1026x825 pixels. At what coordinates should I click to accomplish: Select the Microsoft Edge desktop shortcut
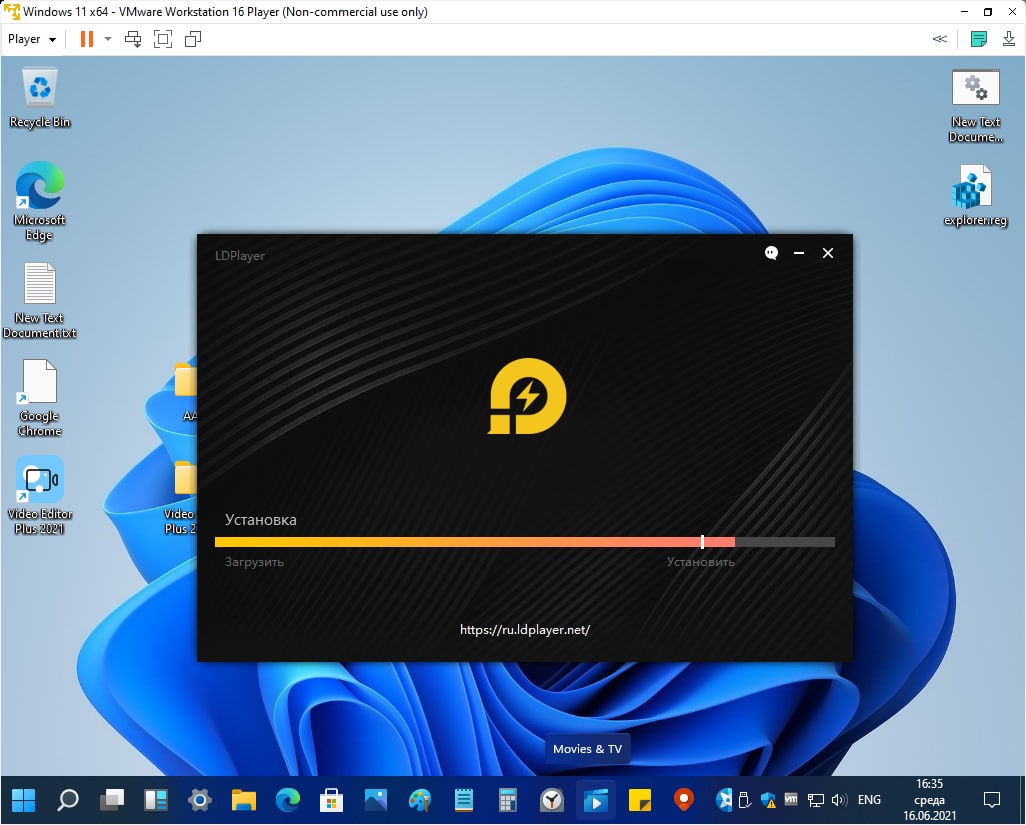(x=40, y=201)
